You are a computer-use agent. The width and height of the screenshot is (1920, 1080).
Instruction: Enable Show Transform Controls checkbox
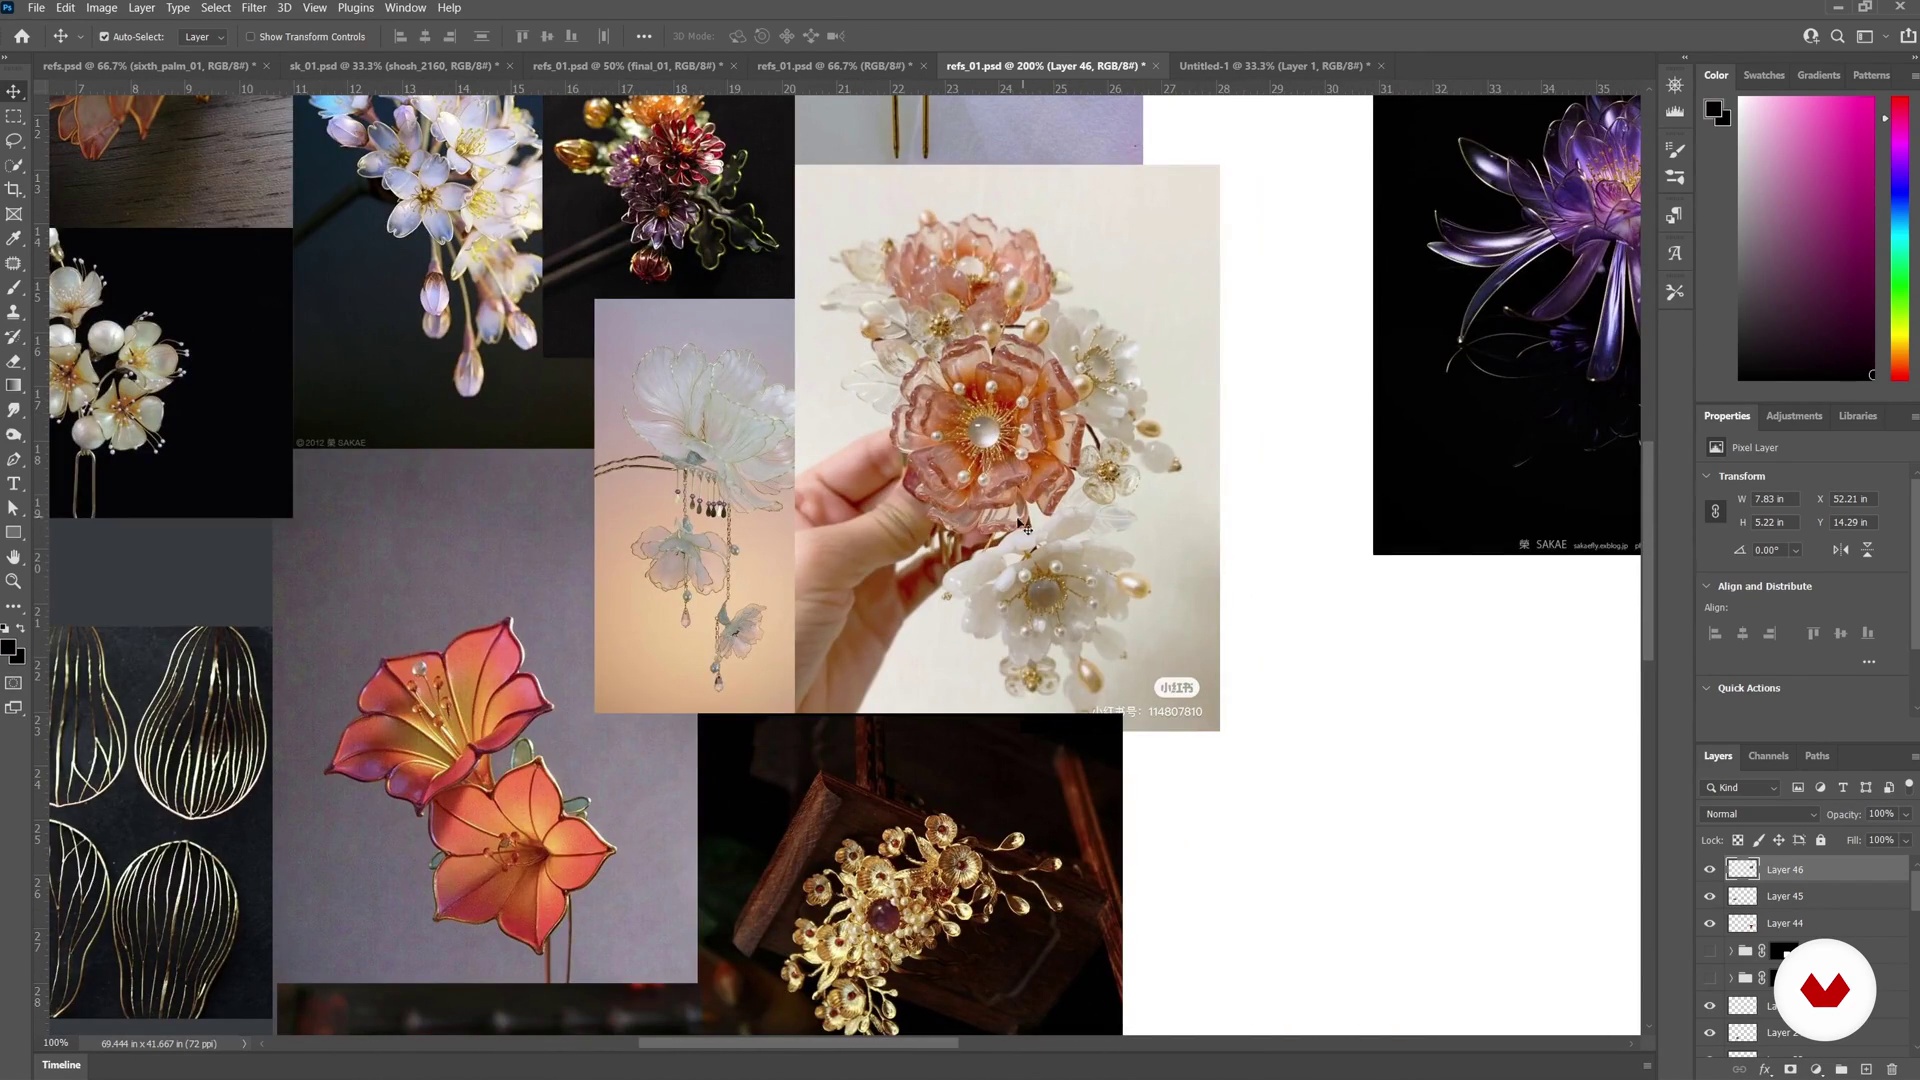(250, 37)
